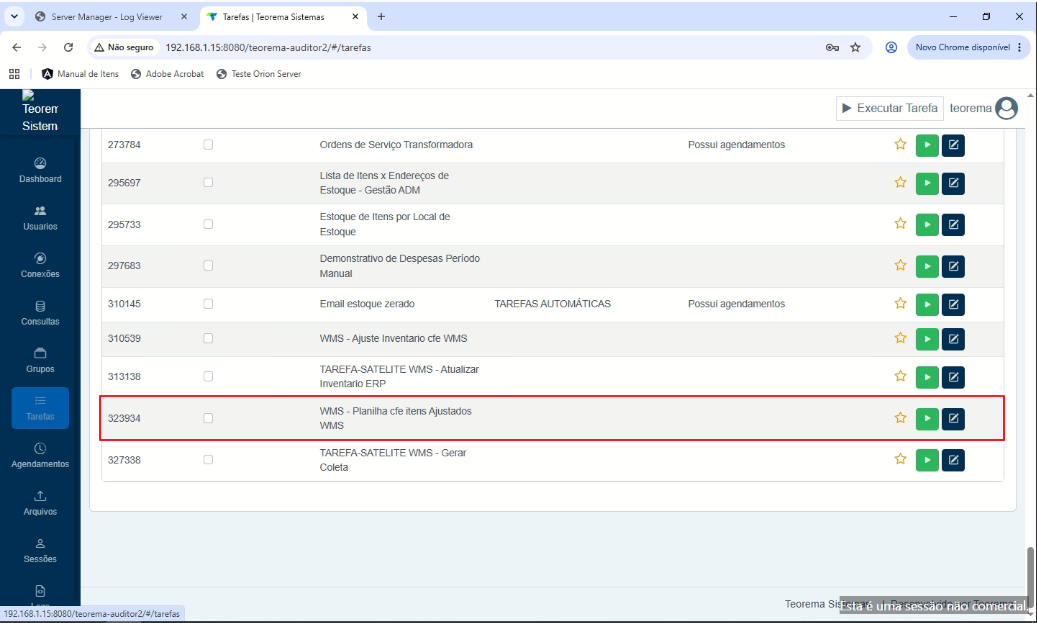1037x623 pixels.
Task: Bookmark this page with the star icon
Action: click(855, 48)
